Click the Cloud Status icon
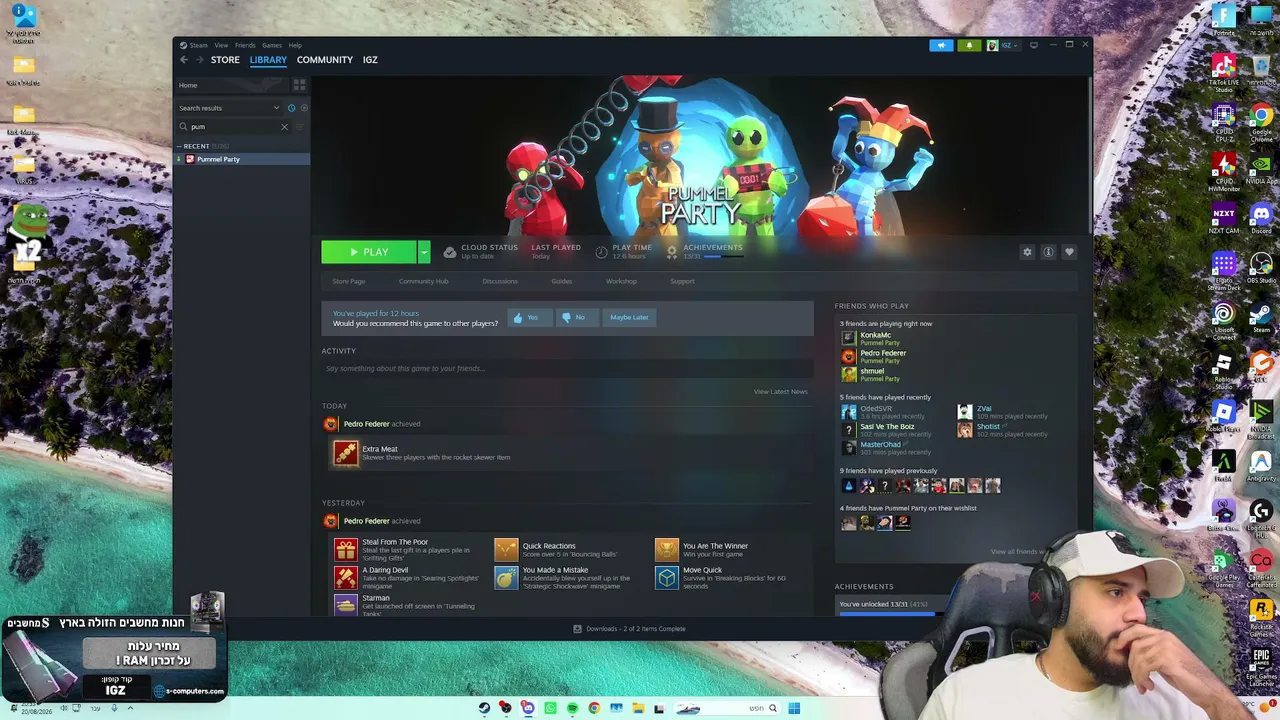The width and height of the screenshot is (1280, 720). click(450, 252)
